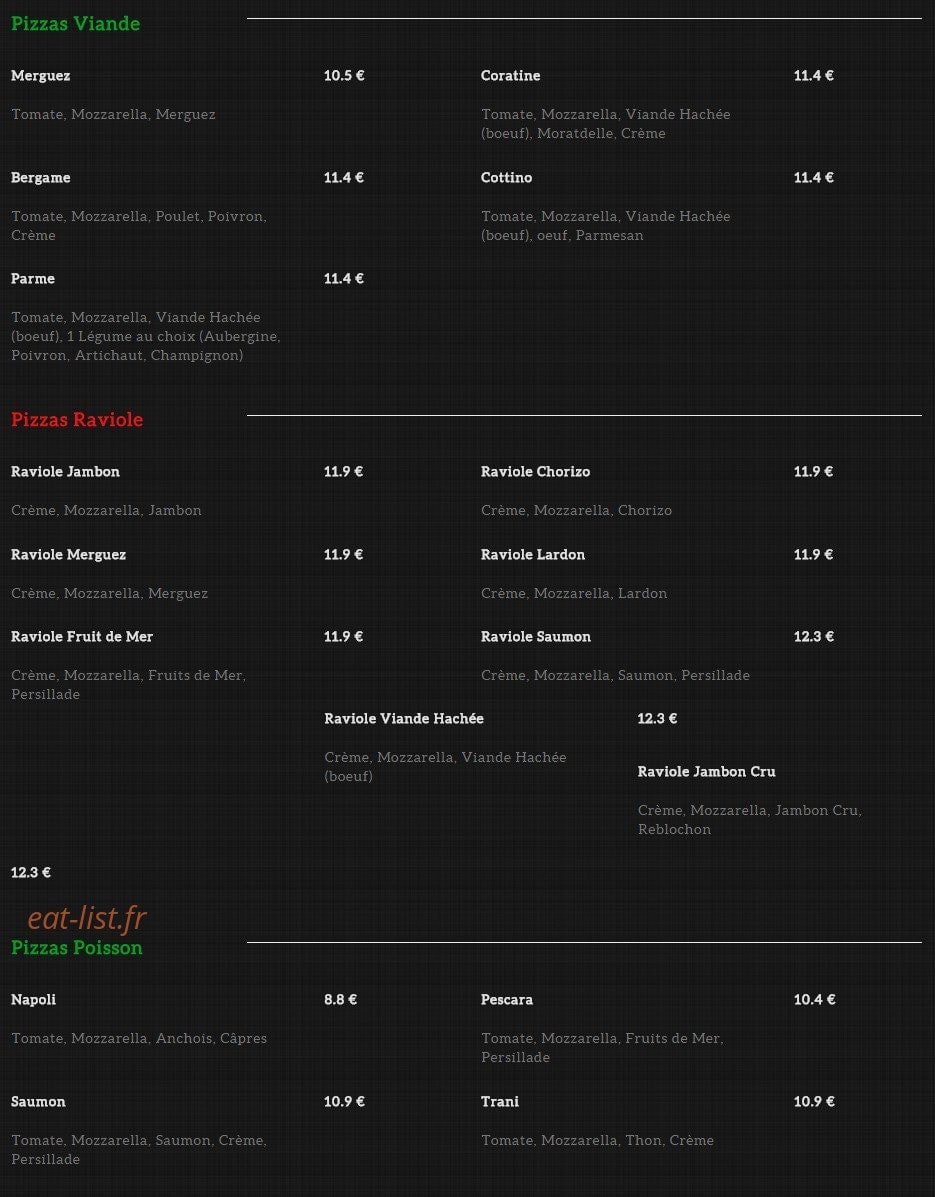Select the Merguez pizza name
935x1197 pixels.
40,76
